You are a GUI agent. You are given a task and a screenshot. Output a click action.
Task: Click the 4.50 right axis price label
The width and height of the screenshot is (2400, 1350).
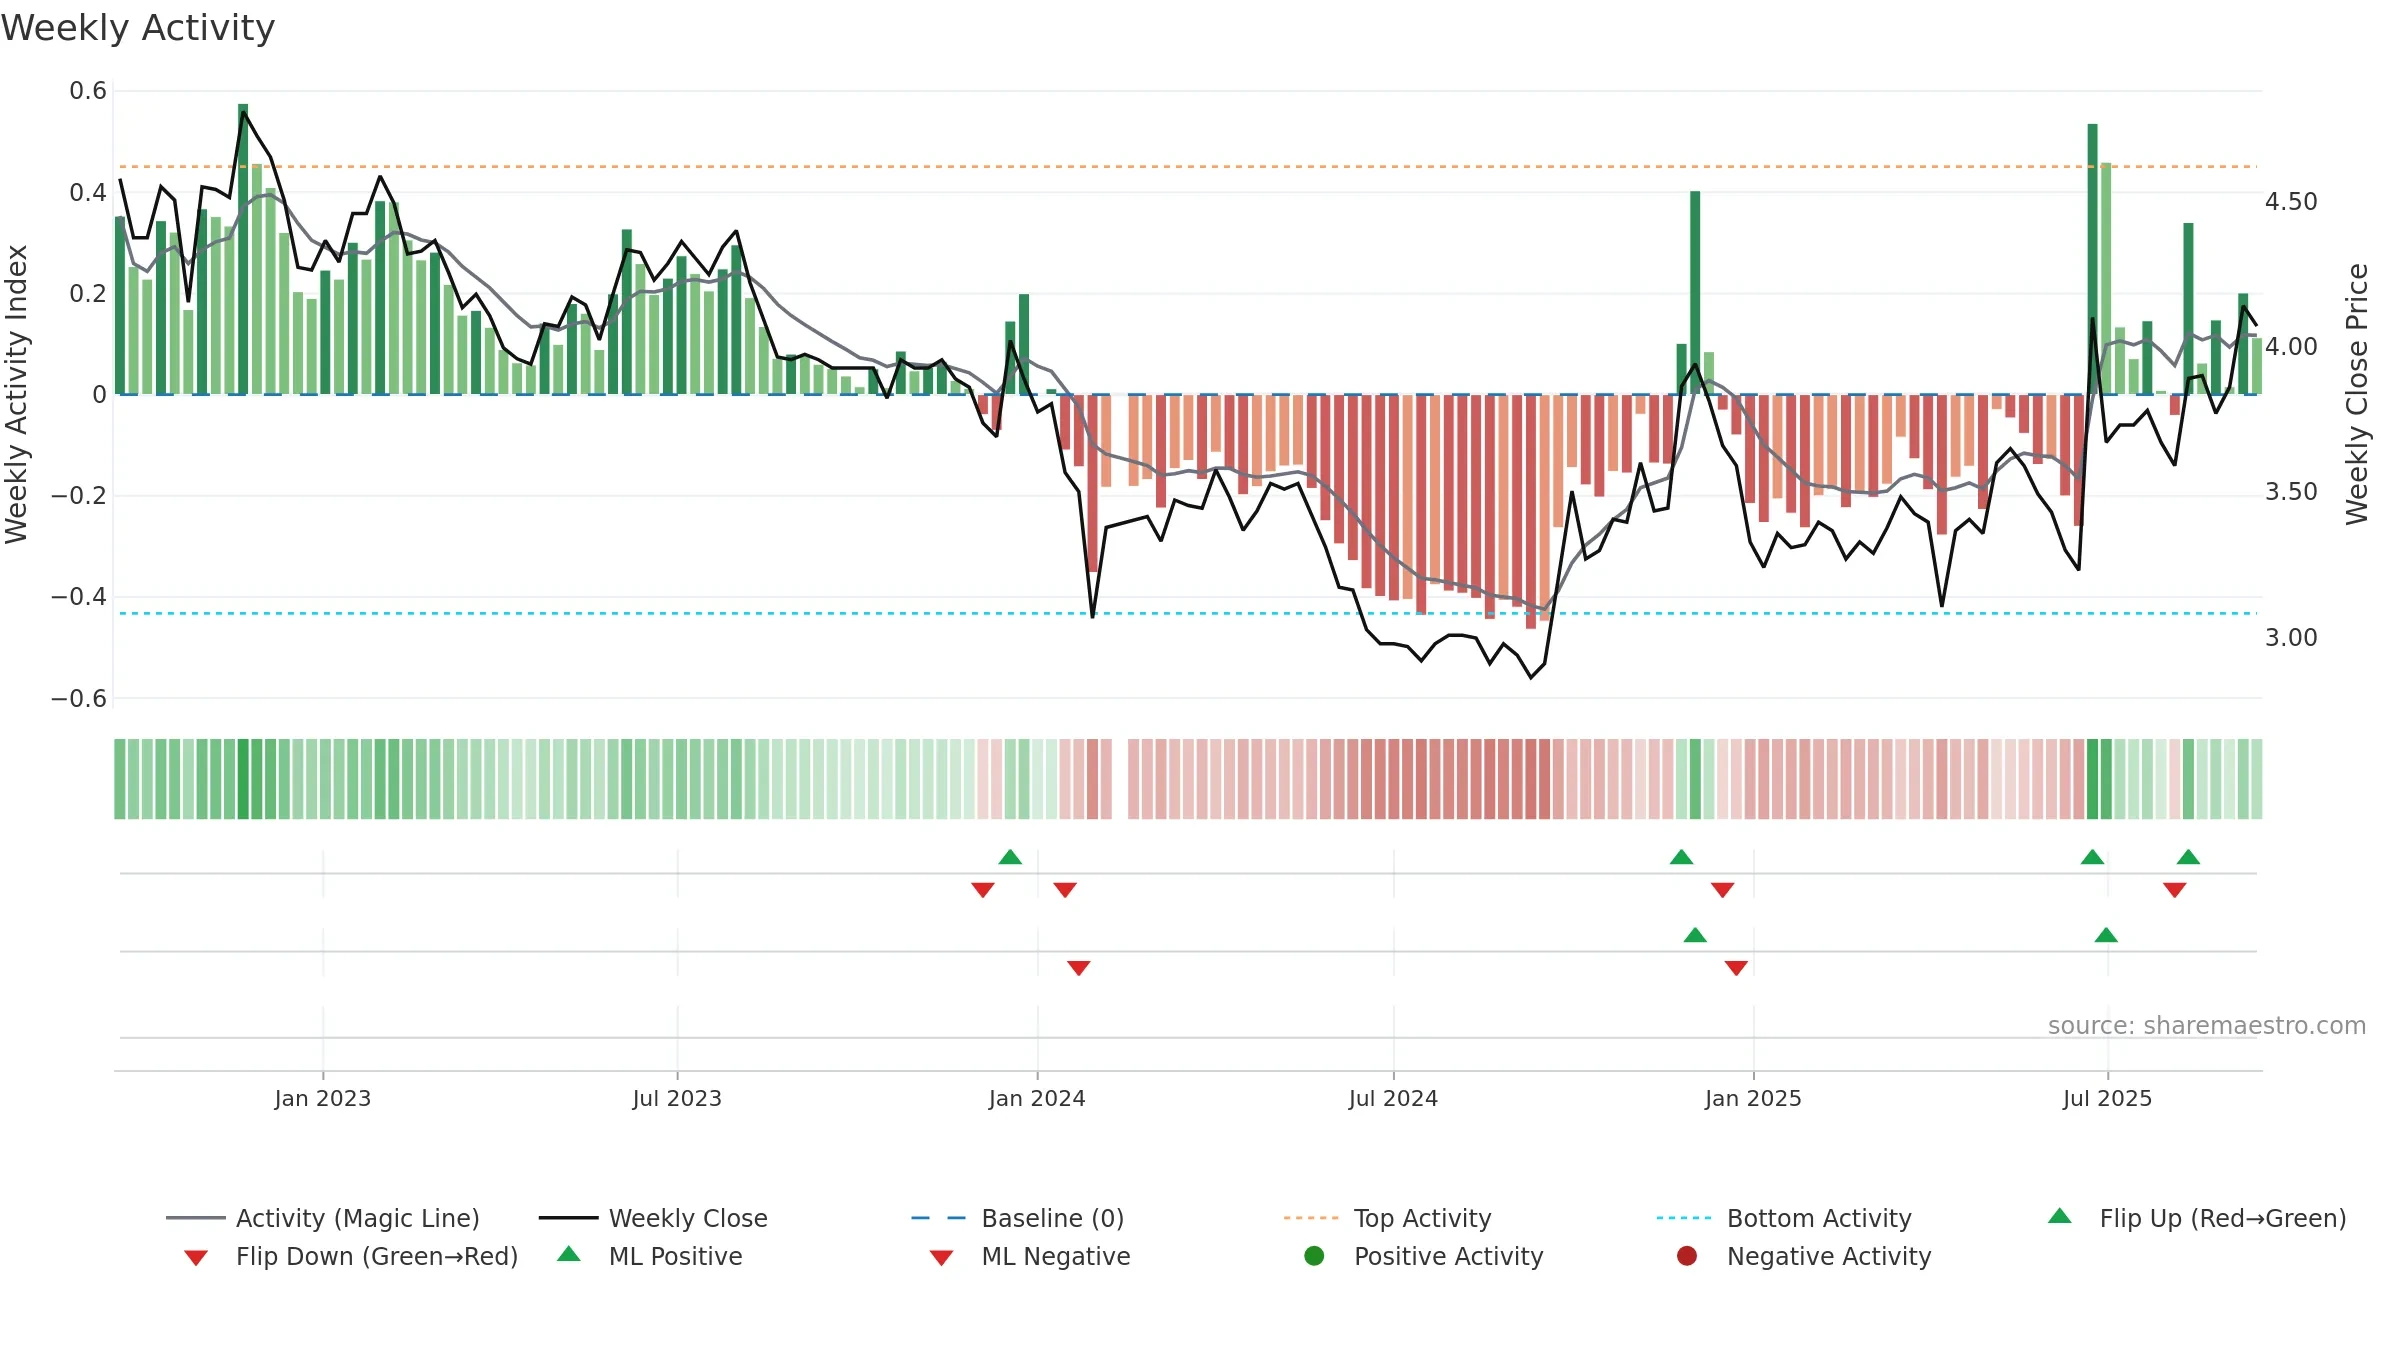[x=2291, y=202]
